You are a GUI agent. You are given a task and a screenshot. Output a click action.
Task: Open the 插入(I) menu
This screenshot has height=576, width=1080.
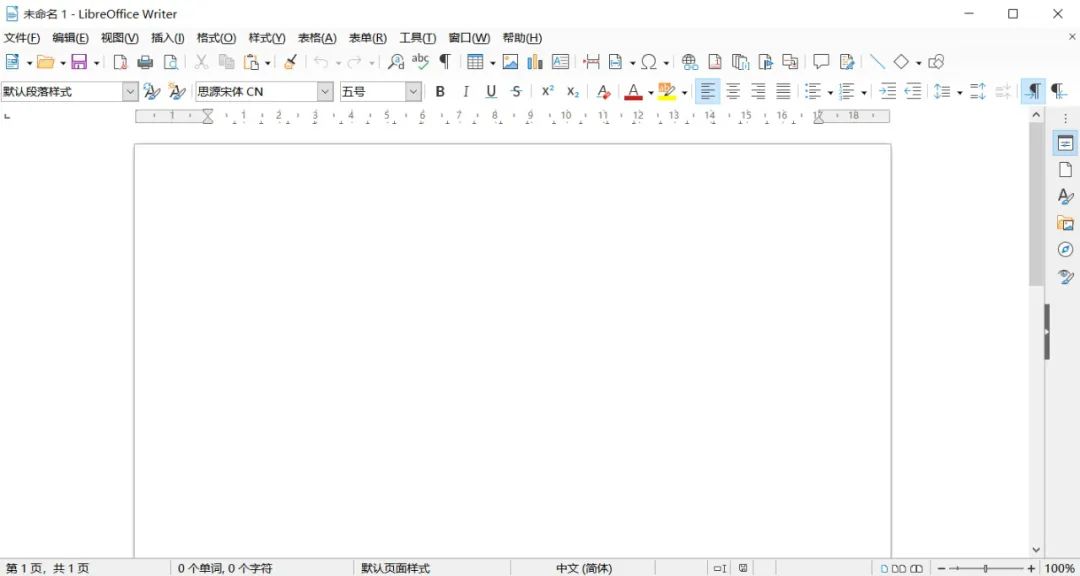coord(167,38)
